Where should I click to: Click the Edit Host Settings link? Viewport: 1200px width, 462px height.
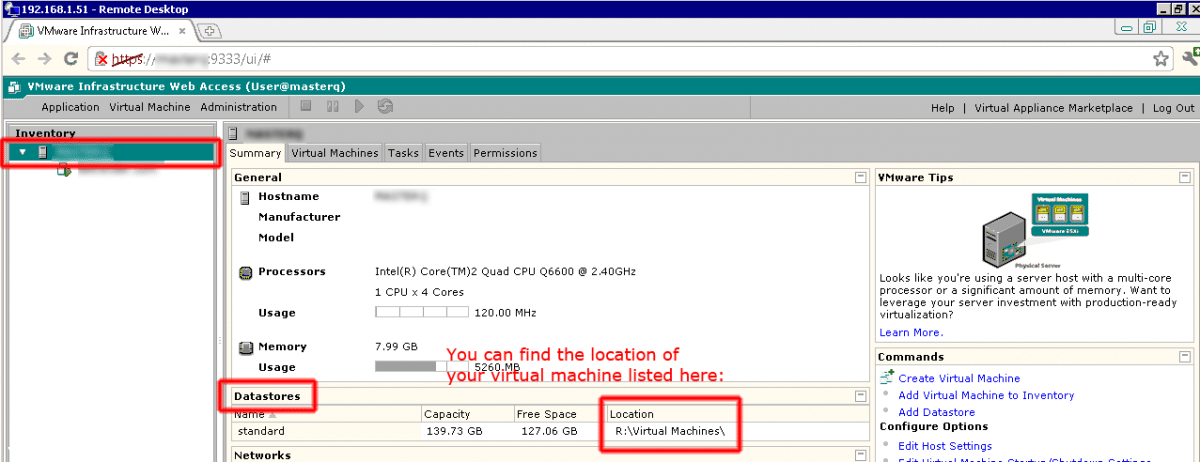(x=945, y=446)
